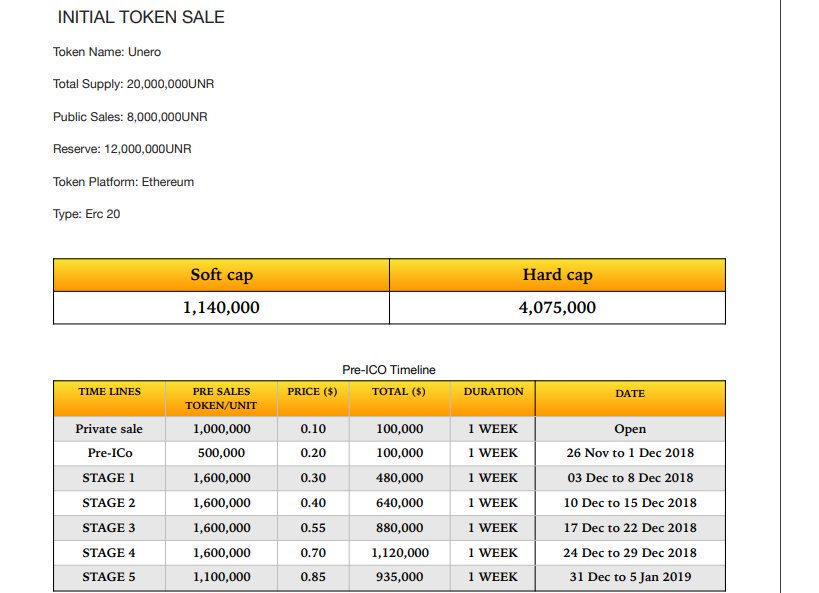
Task: Click the 'STAGE 1' row label
Action: point(109,478)
